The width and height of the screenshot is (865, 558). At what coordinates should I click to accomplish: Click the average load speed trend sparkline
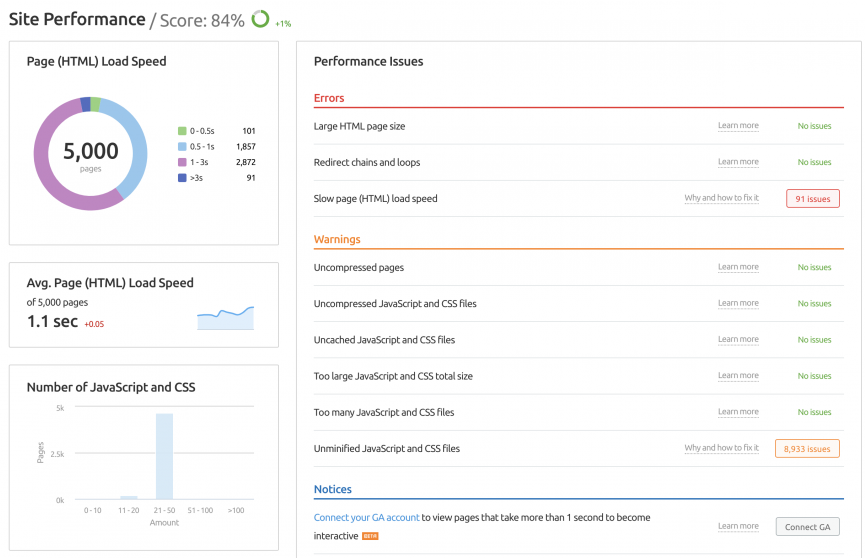pos(226,318)
